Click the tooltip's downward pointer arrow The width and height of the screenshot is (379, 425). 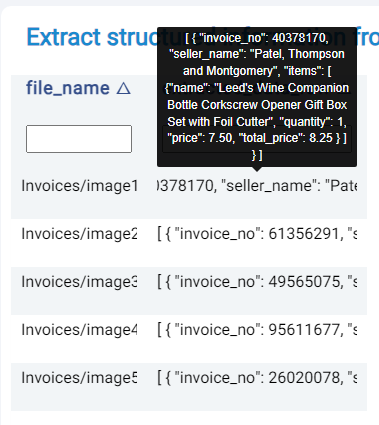click(257, 169)
